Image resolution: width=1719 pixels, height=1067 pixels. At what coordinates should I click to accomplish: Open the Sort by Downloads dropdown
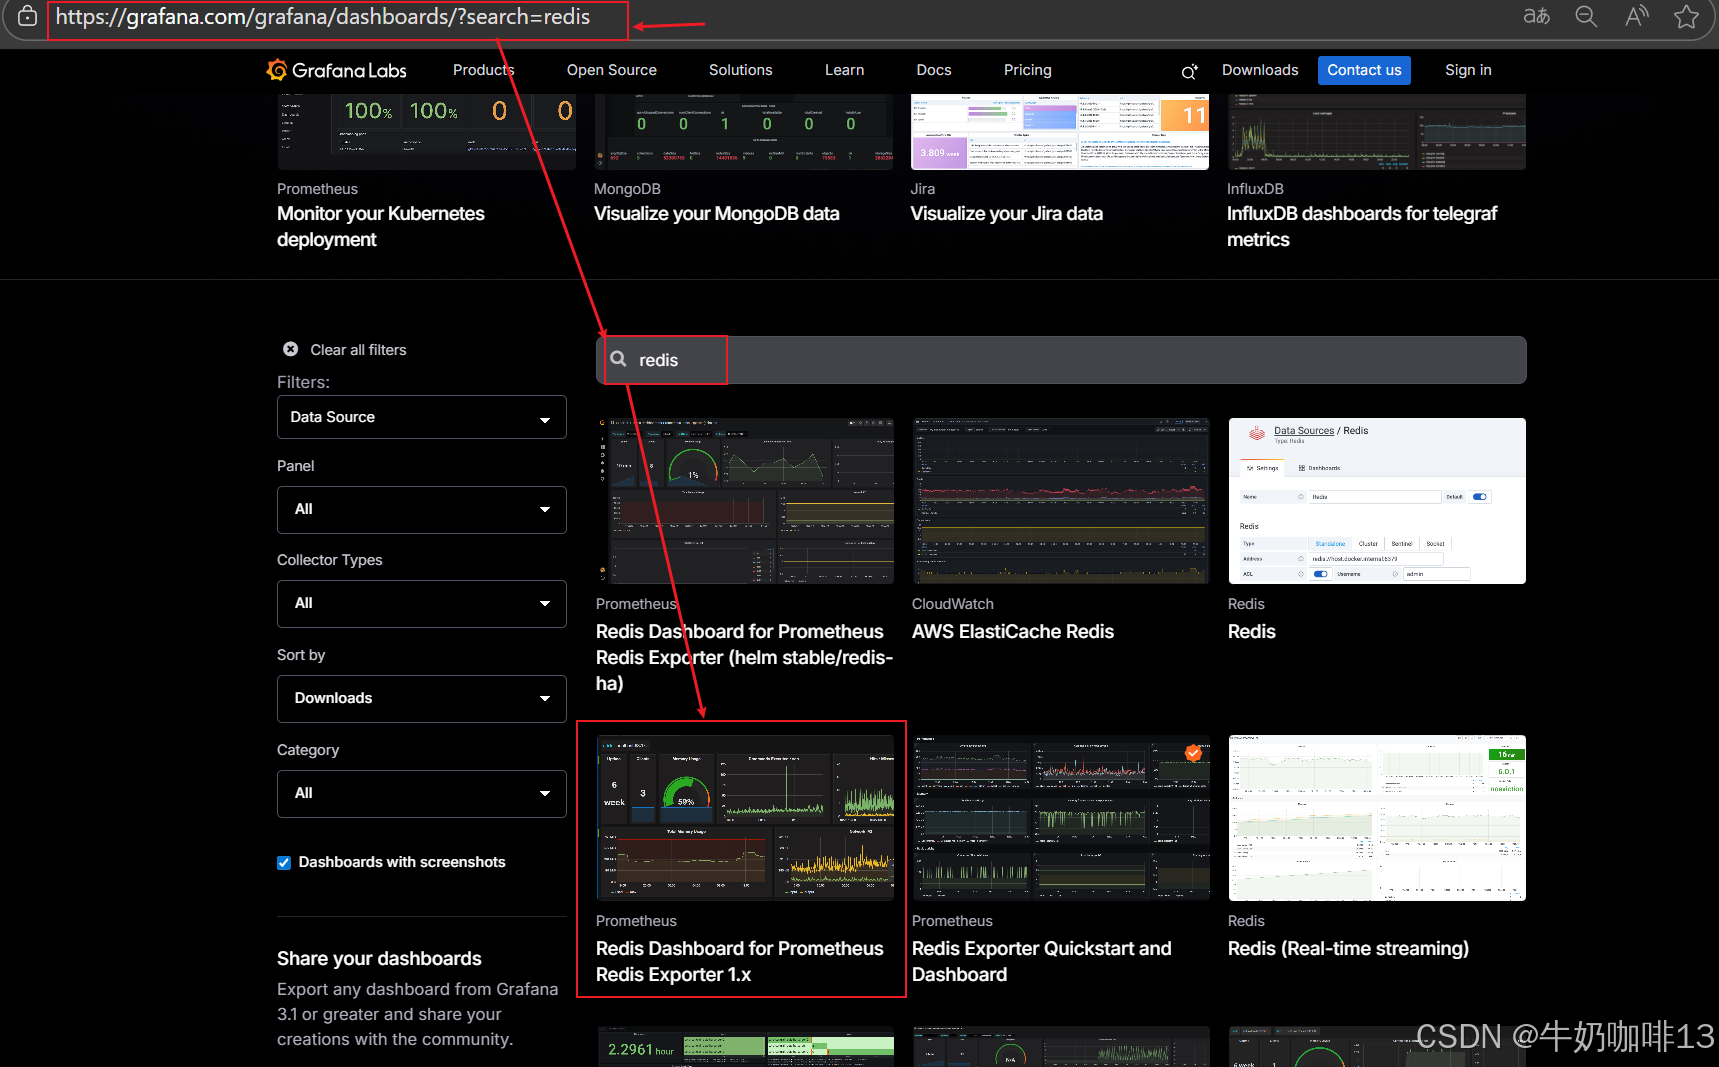click(422, 698)
